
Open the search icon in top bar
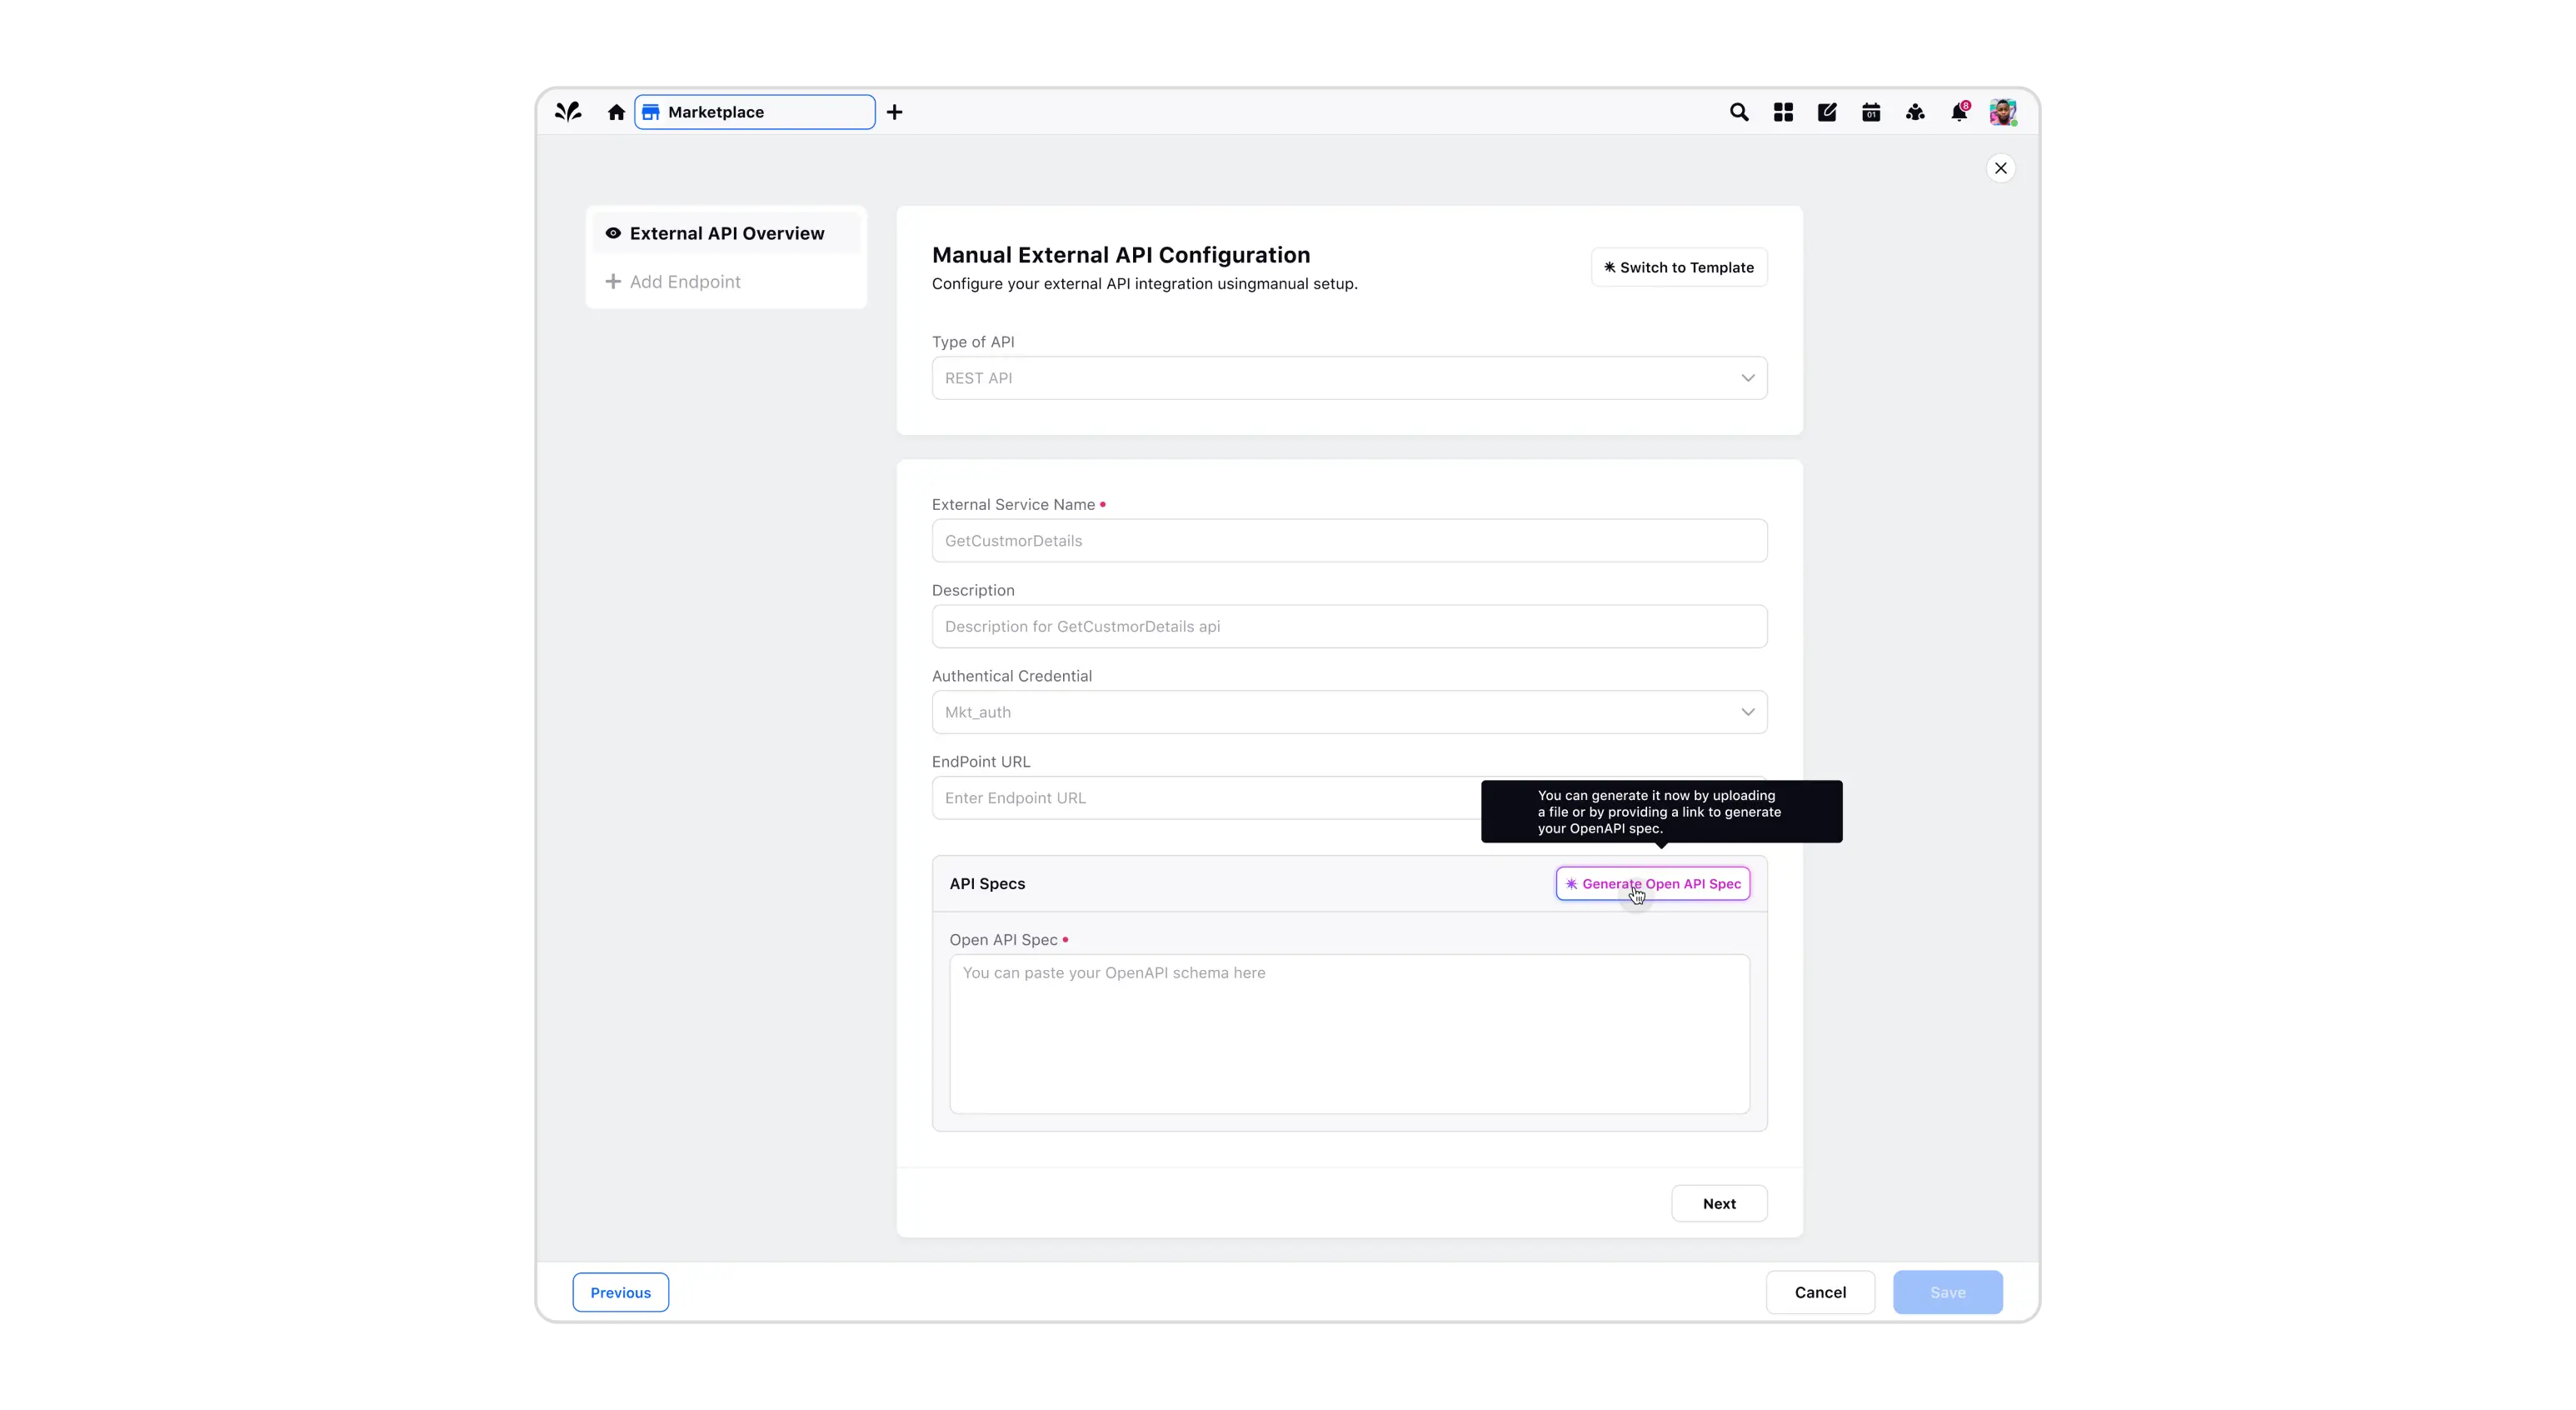[x=1739, y=112]
